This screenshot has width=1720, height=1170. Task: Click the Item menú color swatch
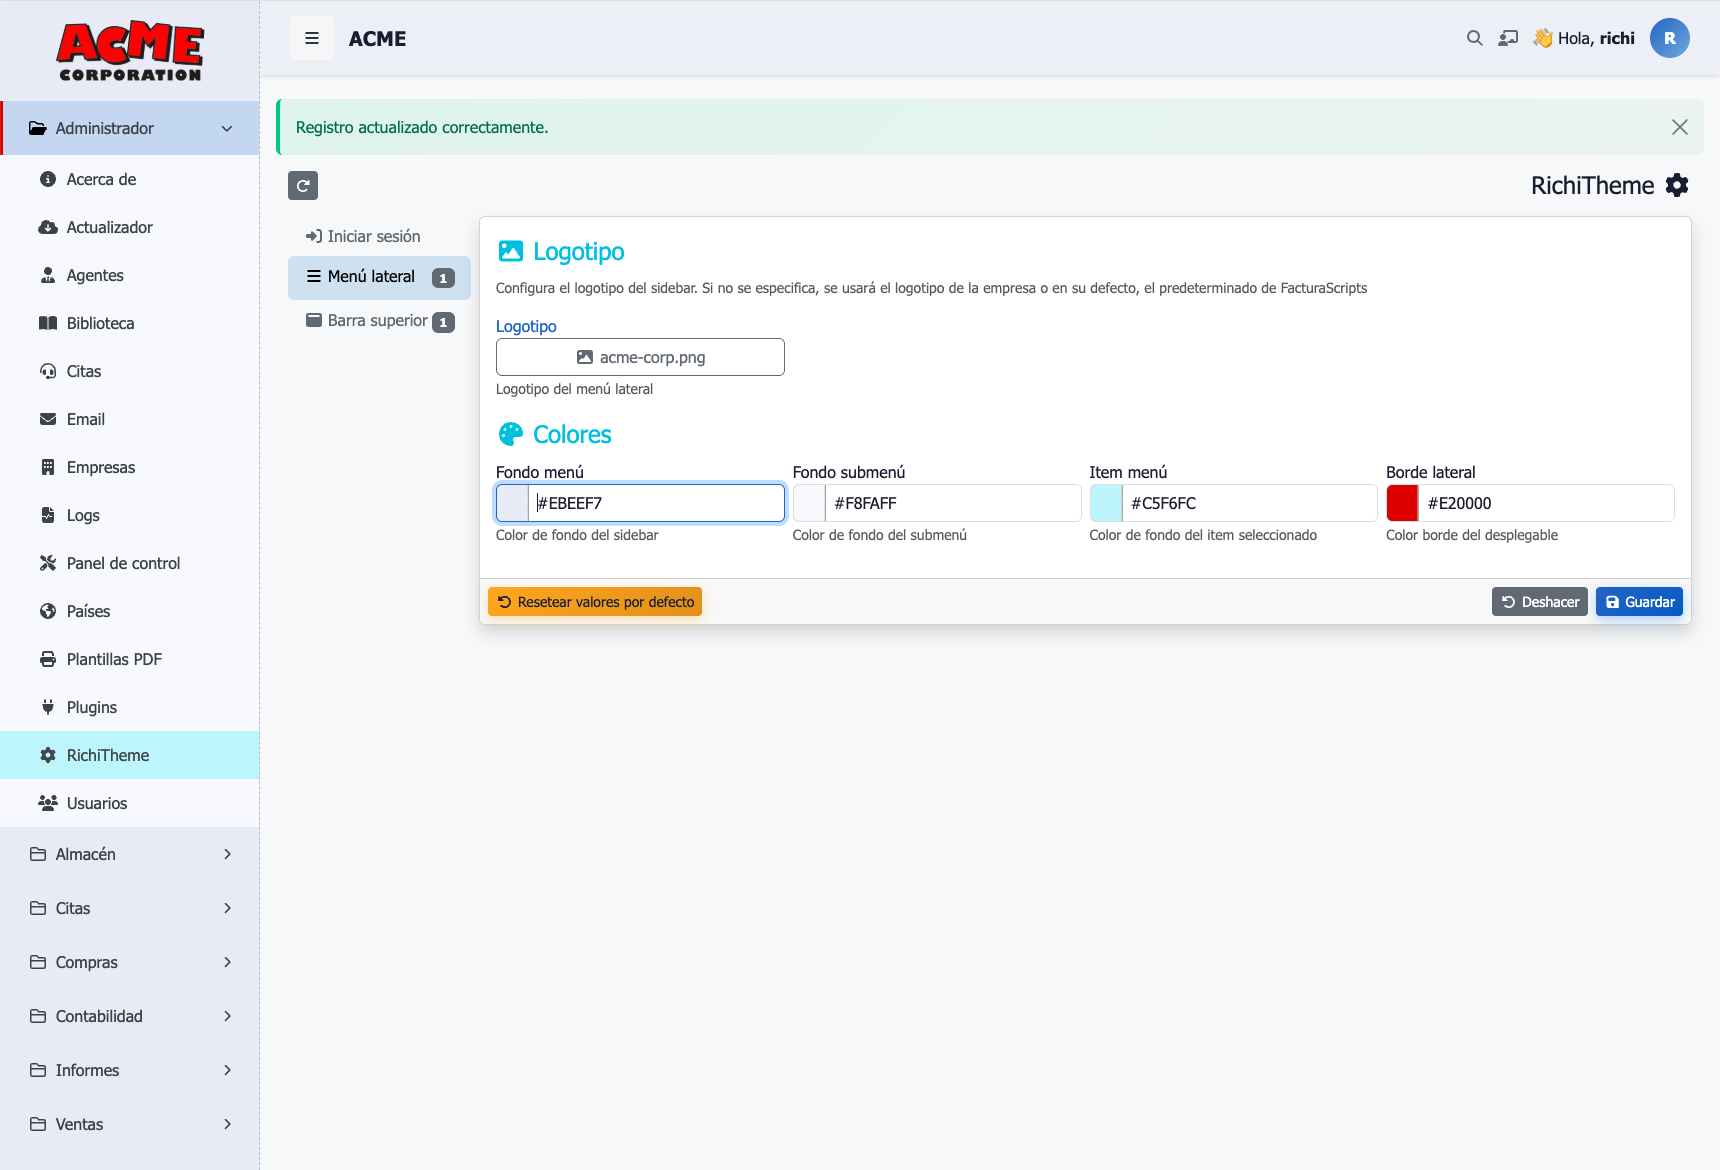(1106, 503)
